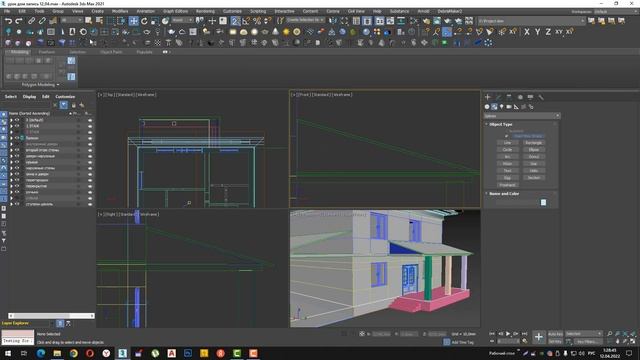
Task: Select the Geometry category icon
Action: click(487, 107)
